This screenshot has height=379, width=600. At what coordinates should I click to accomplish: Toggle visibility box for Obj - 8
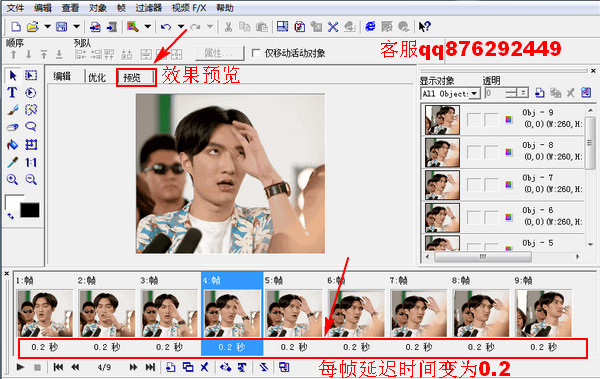[474, 152]
